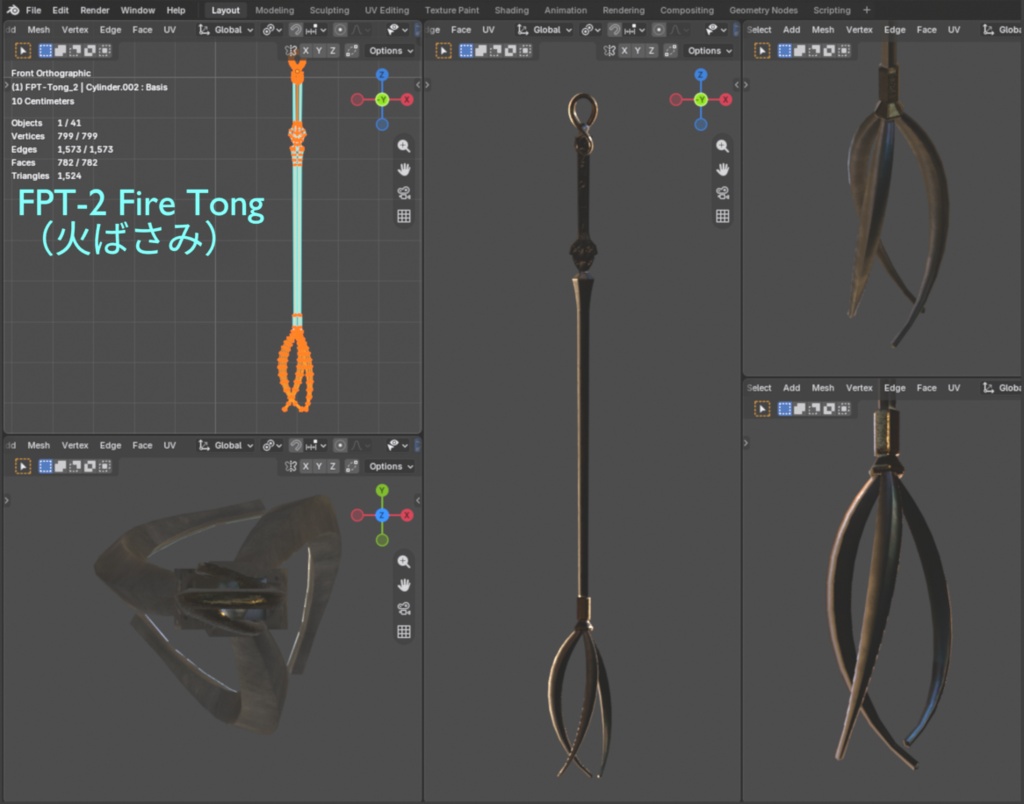
Task: Expand Options dropdown in Front Orthographic viewport
Action: tap(391, 50)
